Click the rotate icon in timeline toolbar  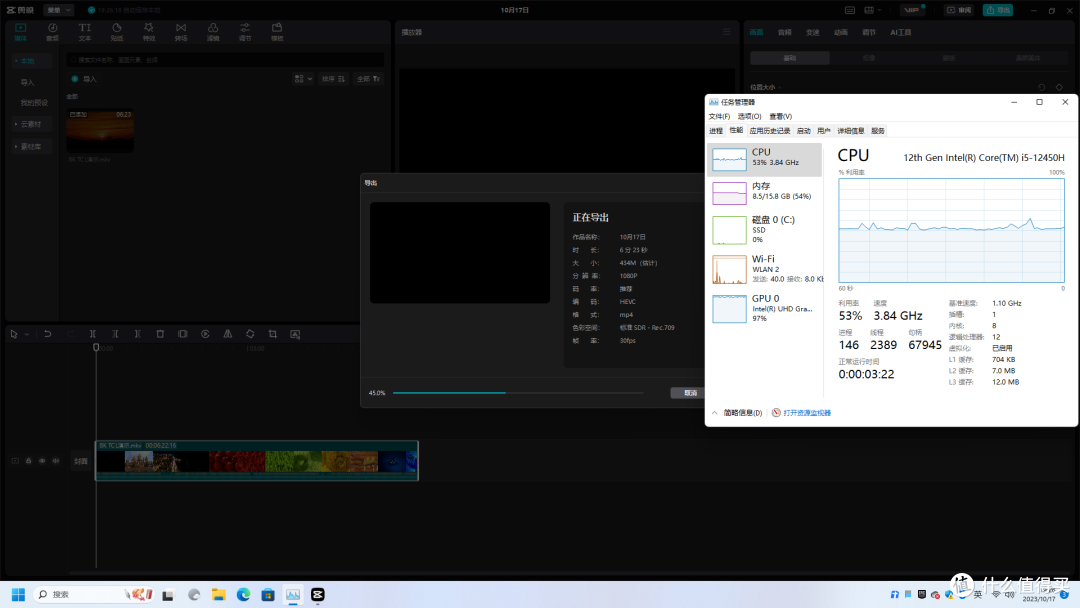(x=250, y=334)
